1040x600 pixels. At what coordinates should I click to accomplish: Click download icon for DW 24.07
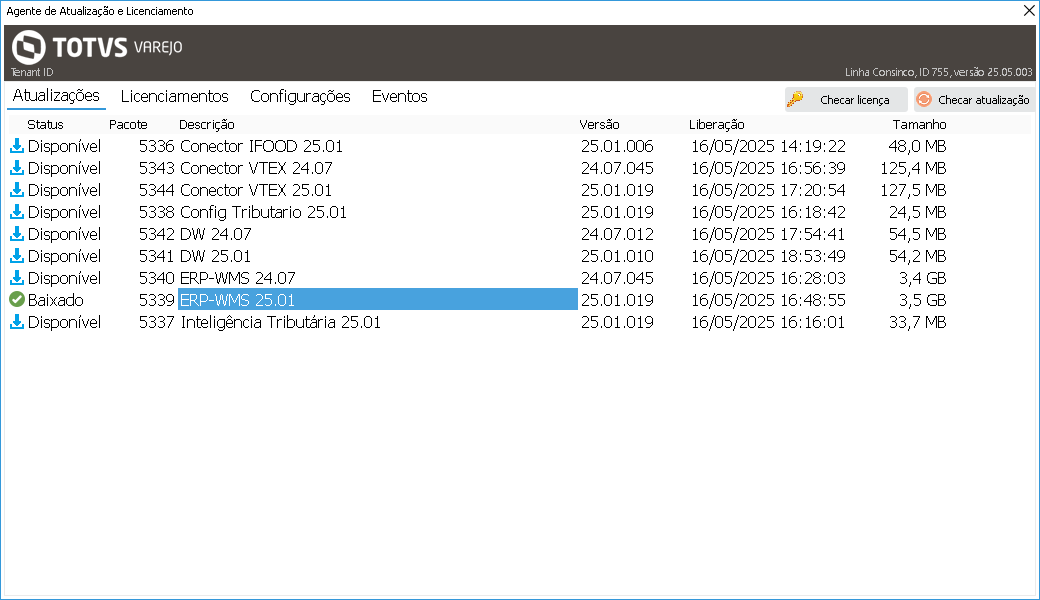point(17,233)
